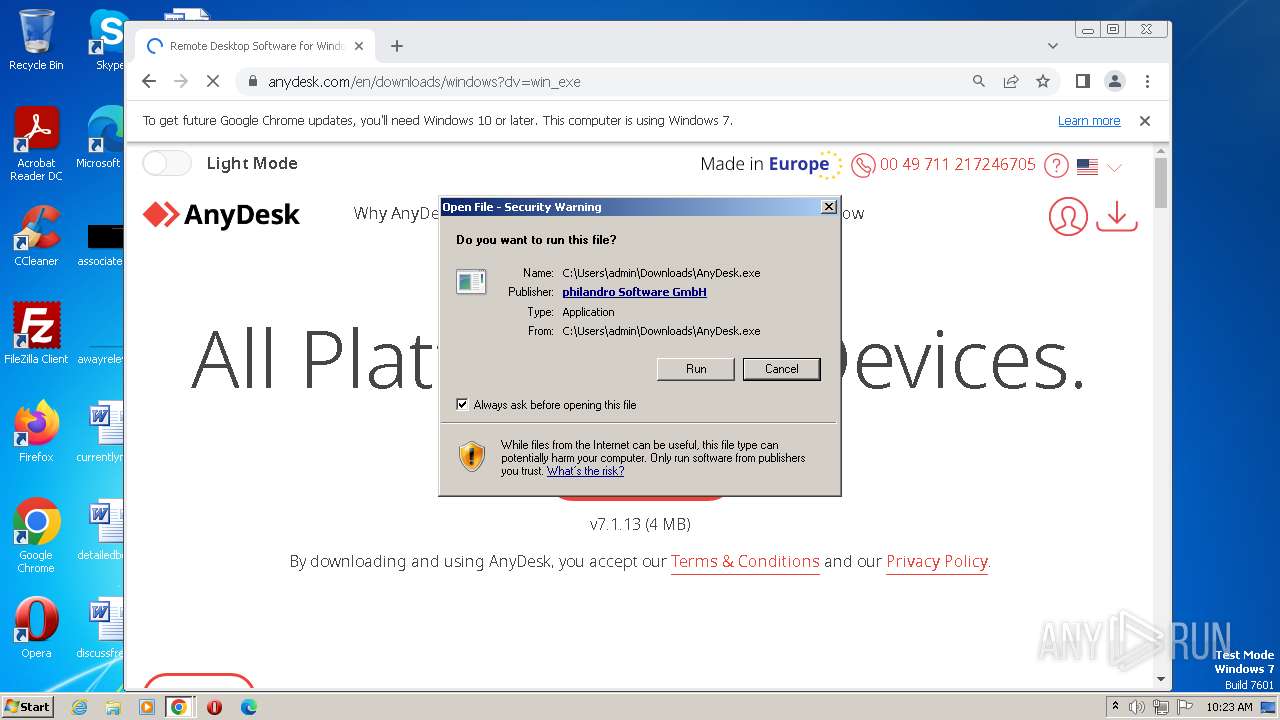This screenshot has width=1280, height=720.
Task: Dismiss the Chrome update notification bar
Action: click(1145, 121)
